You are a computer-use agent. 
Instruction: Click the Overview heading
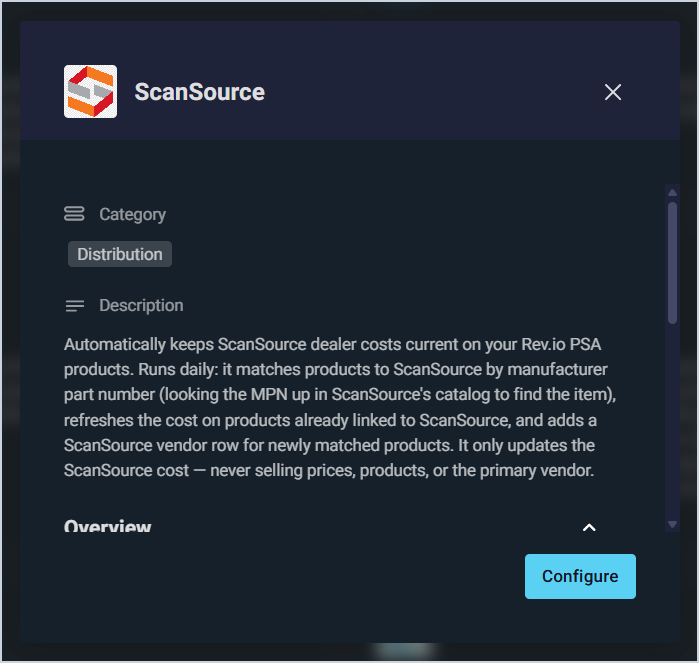pyautogui.click(x=107, y=526)
